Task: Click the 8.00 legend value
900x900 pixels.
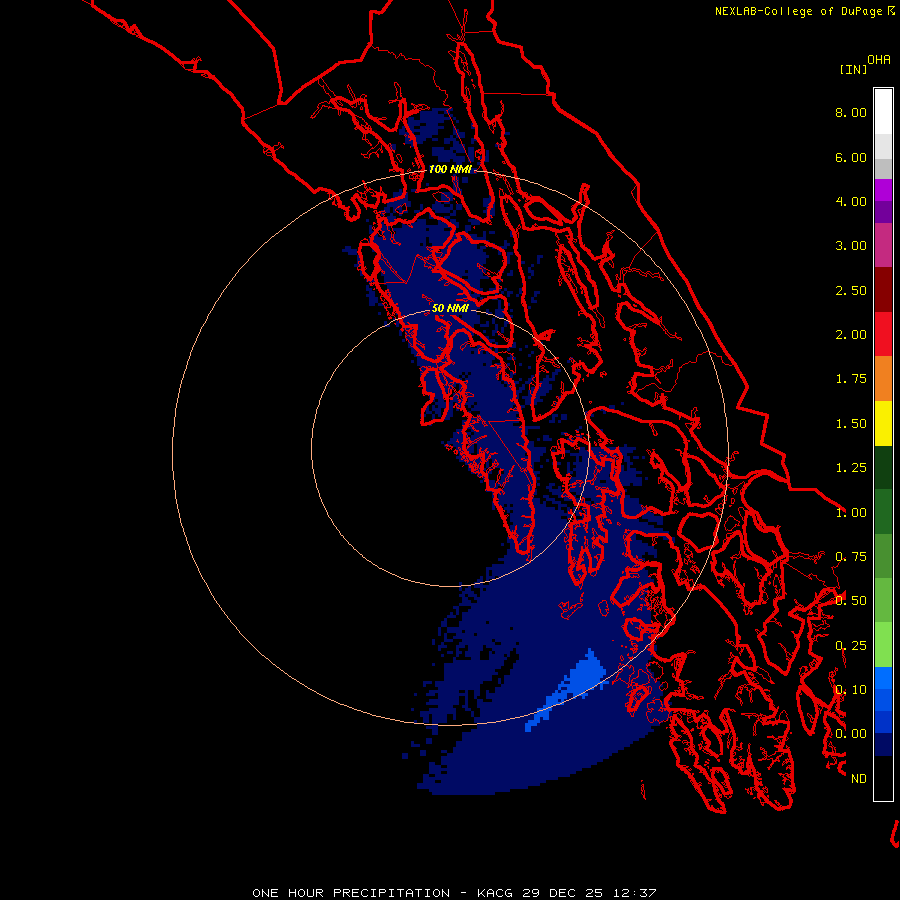Action: [851, 112]
